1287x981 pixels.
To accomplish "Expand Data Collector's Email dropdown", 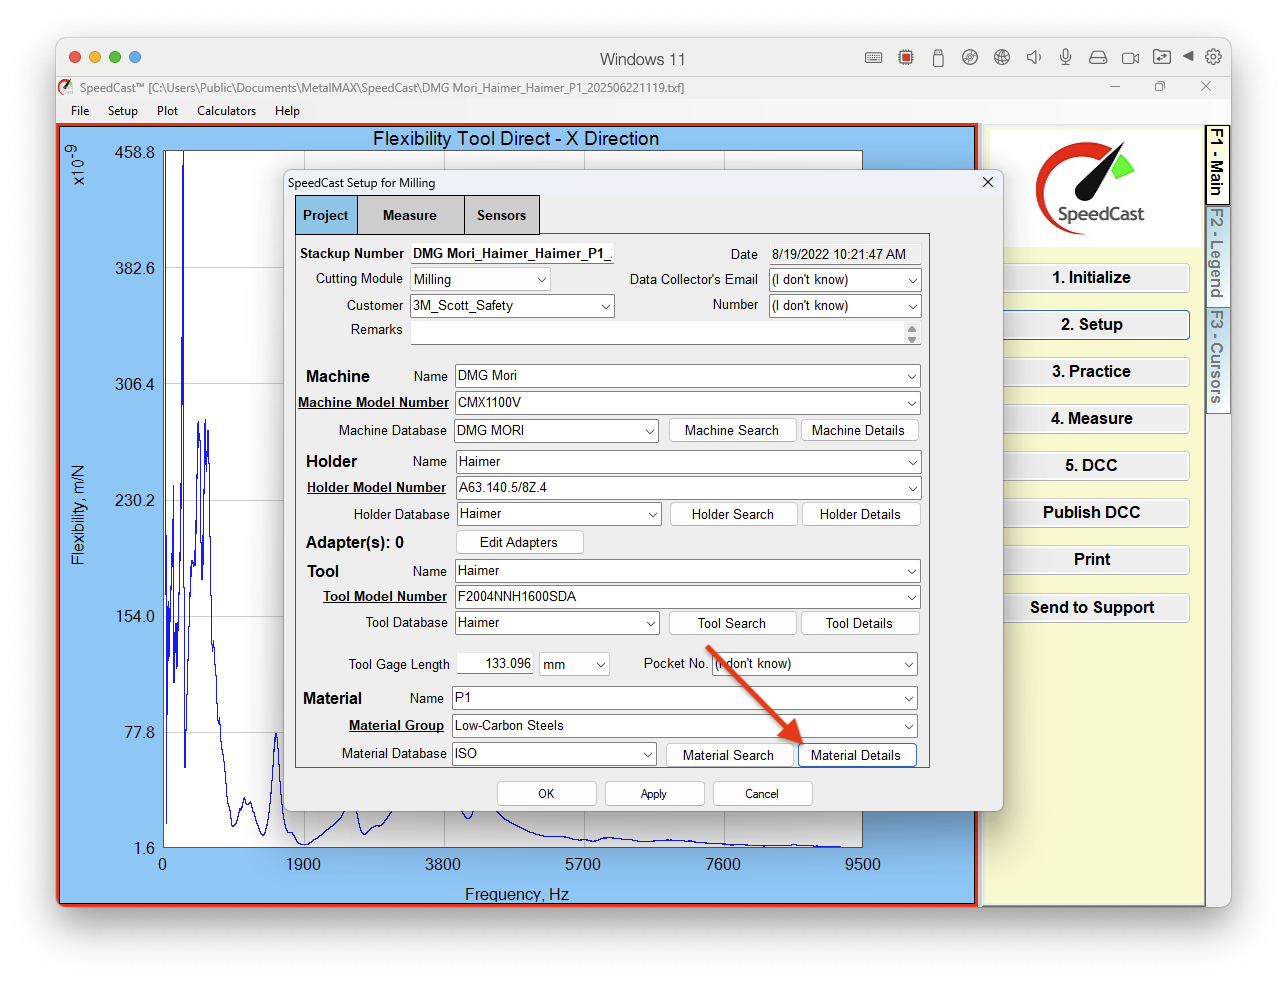I will pyautogui.click(x=912, y=280).
